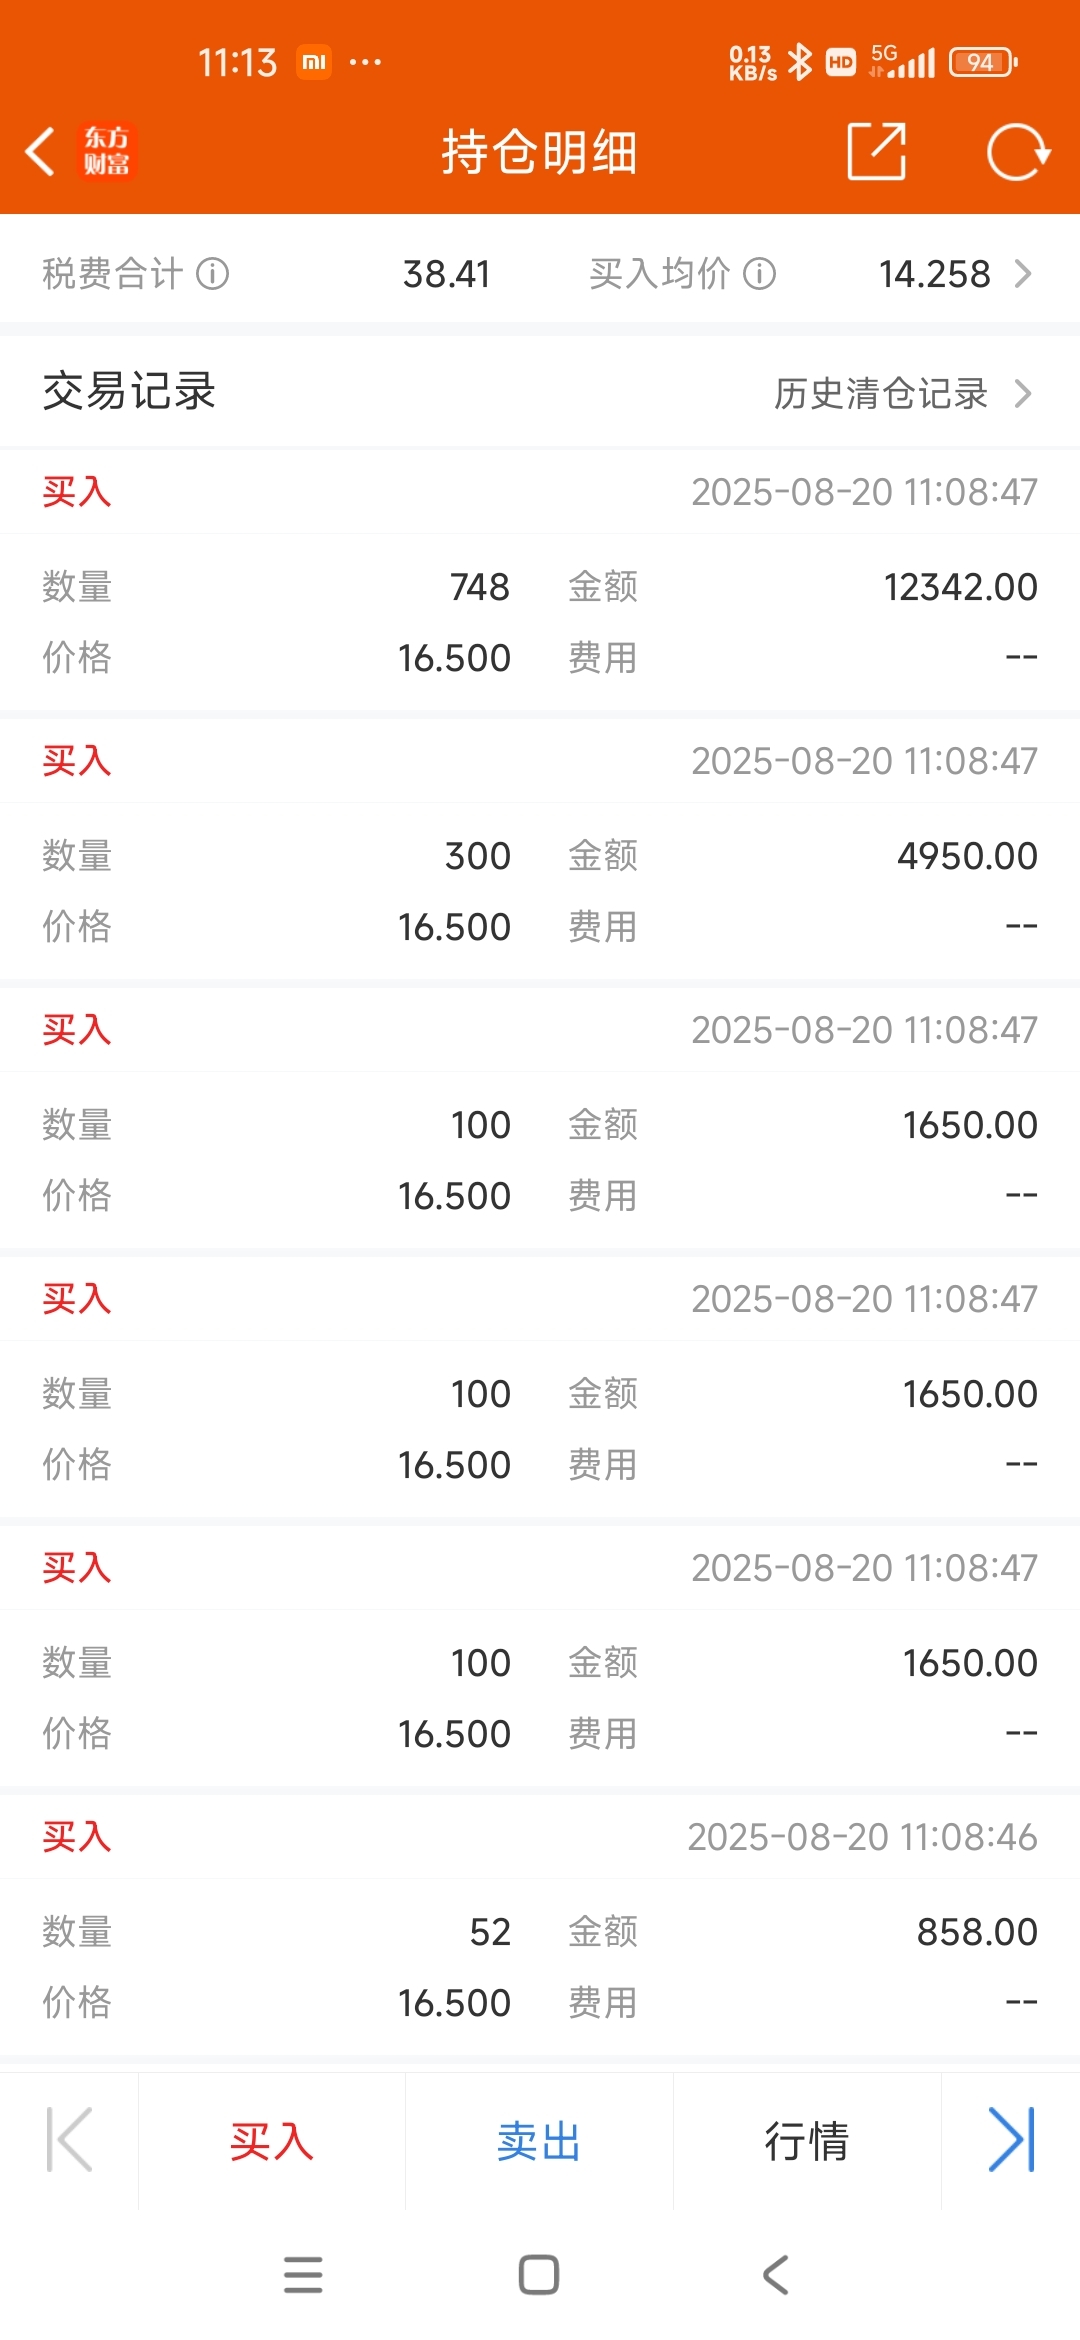Show info for 税费合计

click(x=213, y=273)
